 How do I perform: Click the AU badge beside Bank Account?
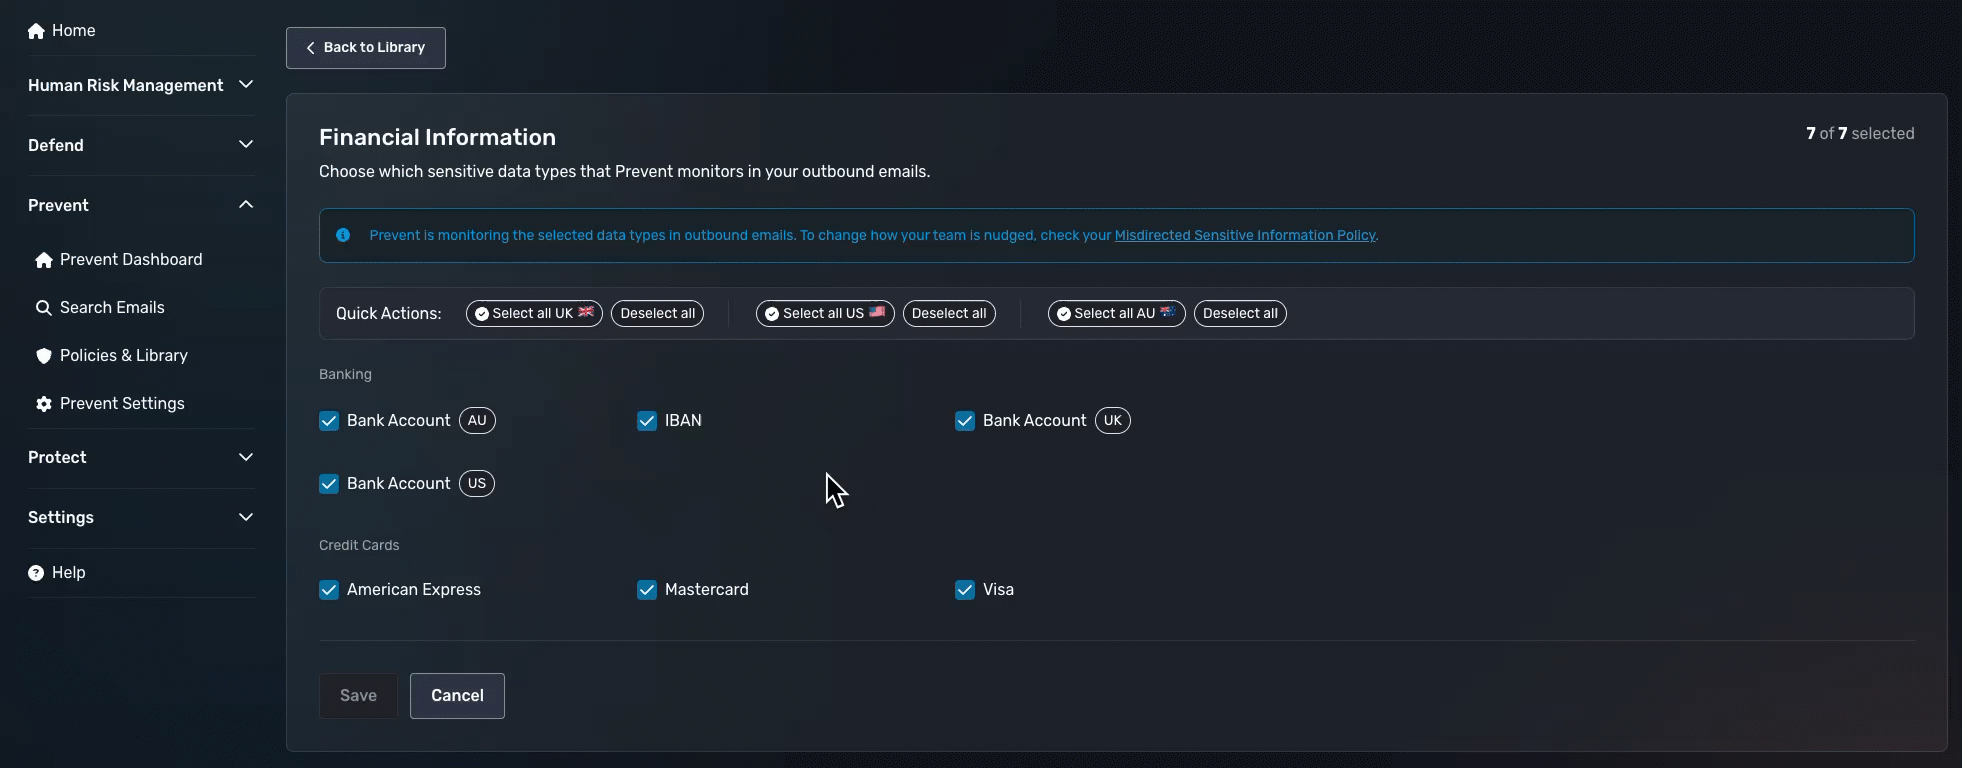coord(477,421)
